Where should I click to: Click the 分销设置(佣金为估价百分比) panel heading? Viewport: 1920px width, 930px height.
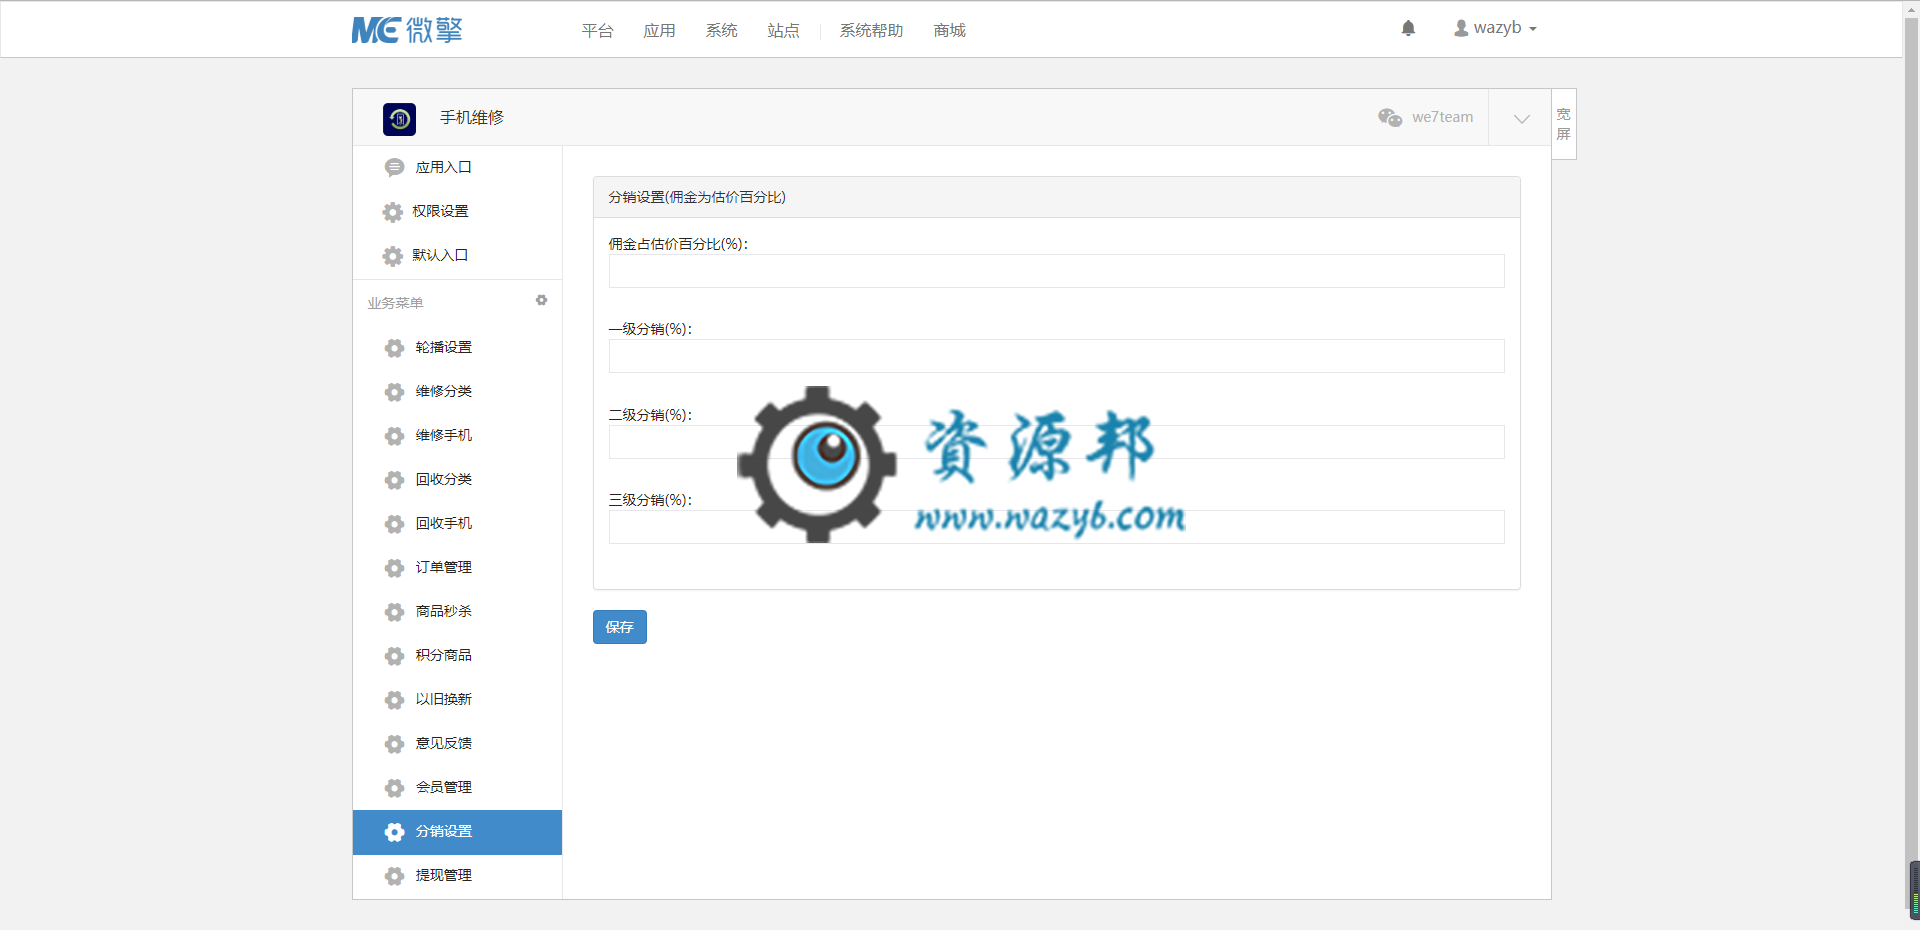(x=697, y=198)
